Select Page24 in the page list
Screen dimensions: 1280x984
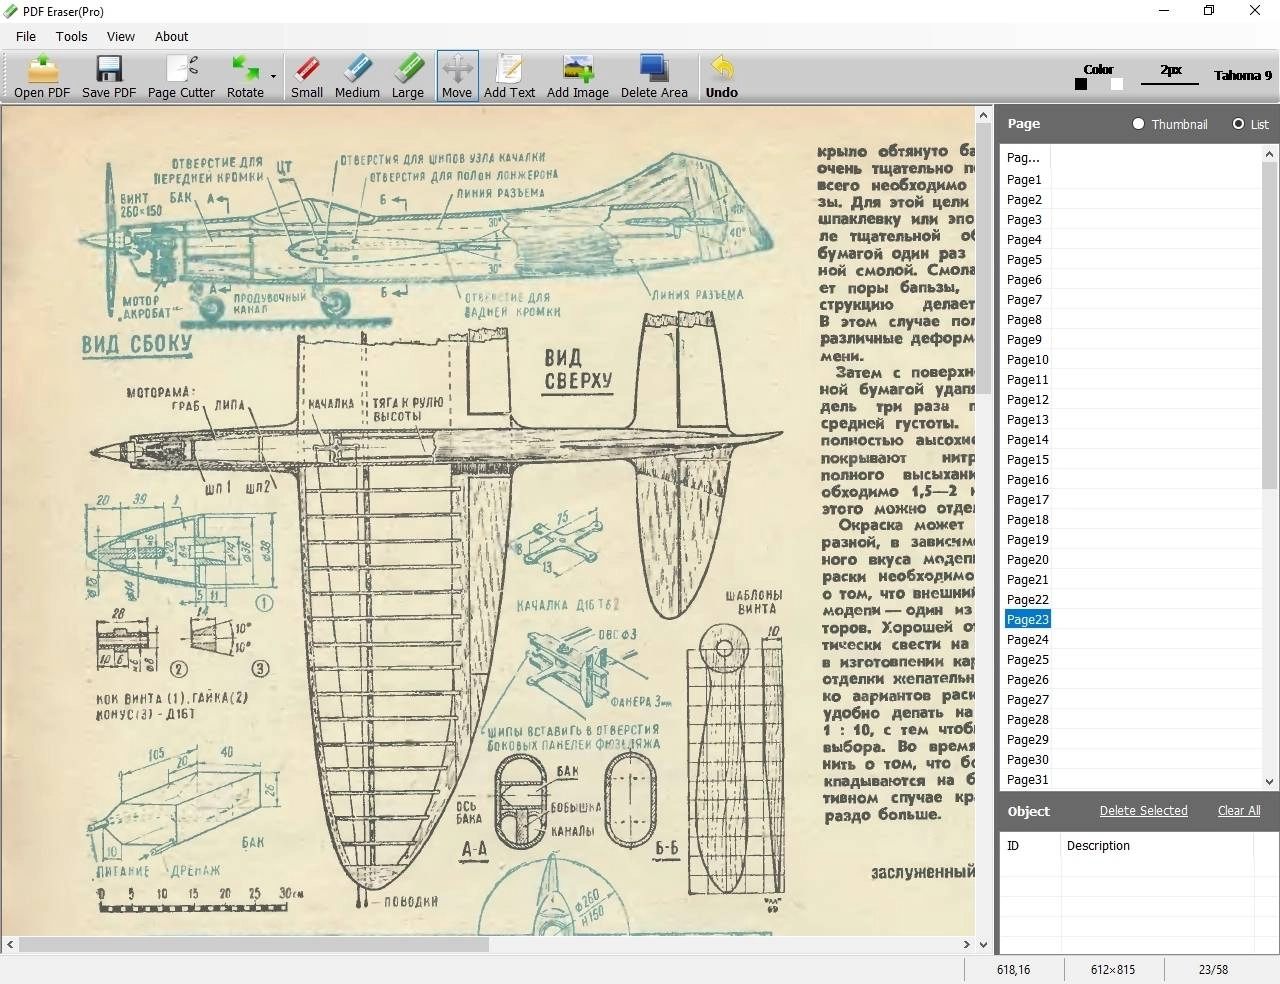coord(1028,640)
